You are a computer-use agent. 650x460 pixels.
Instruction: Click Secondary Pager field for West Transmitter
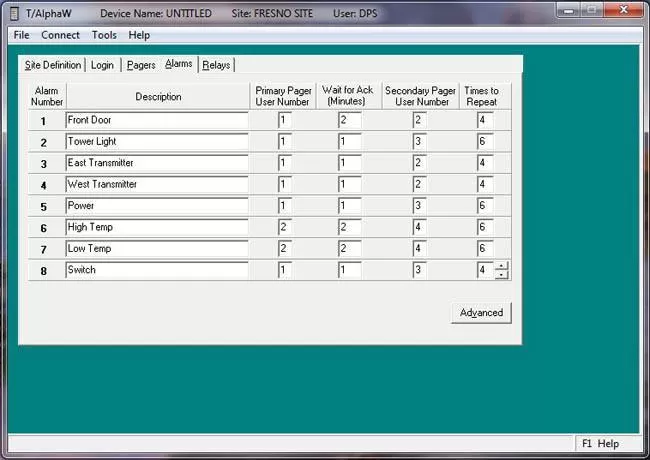click(x=420, y=184)
